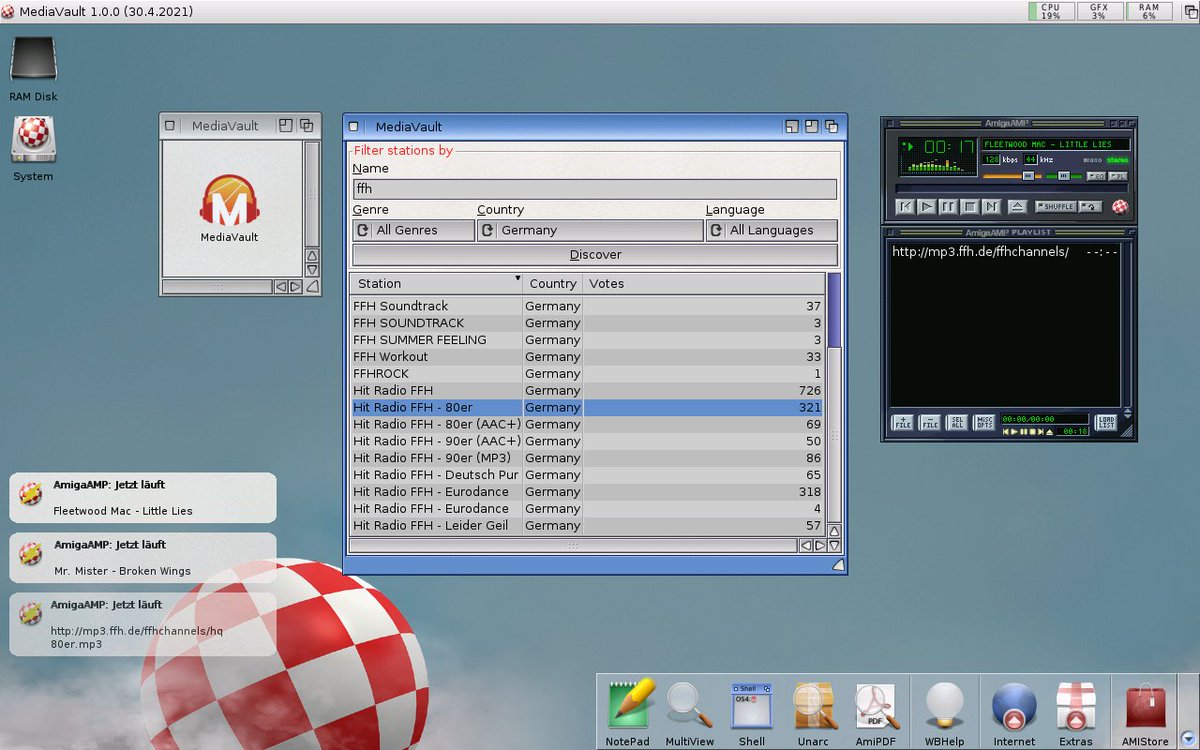Open the Country chooser Germany
Viewport: 1200px width, 750px height.
pos(590,230)
